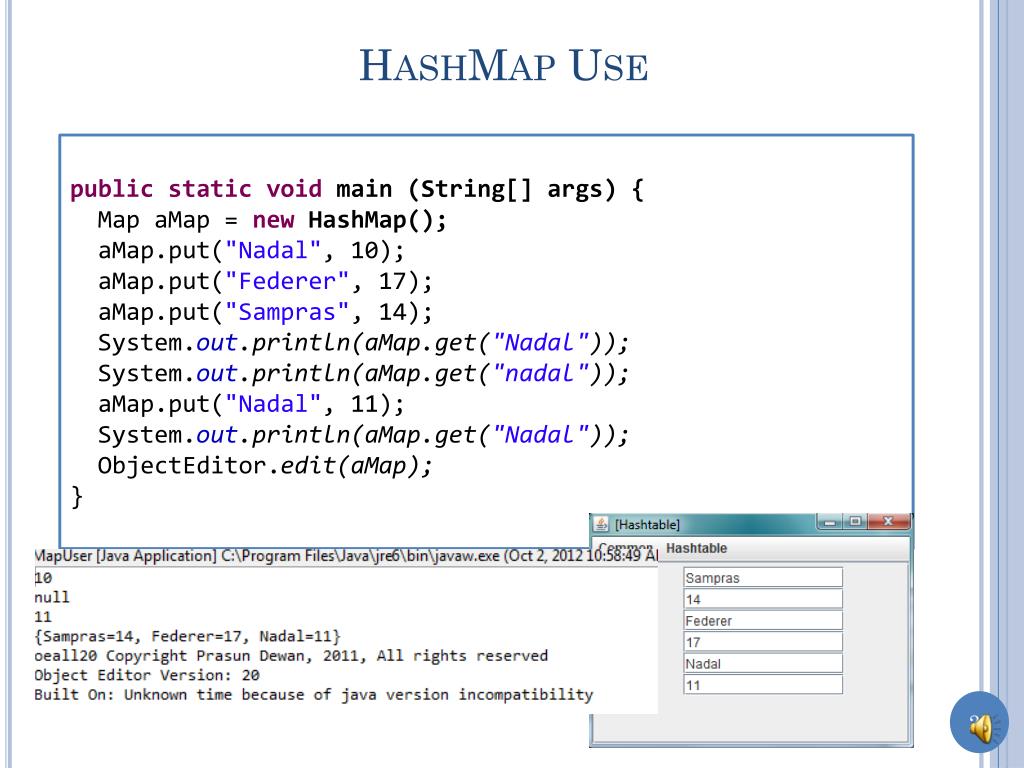
Task: Open the partially hidden Common menu
Action: point(625,547)
